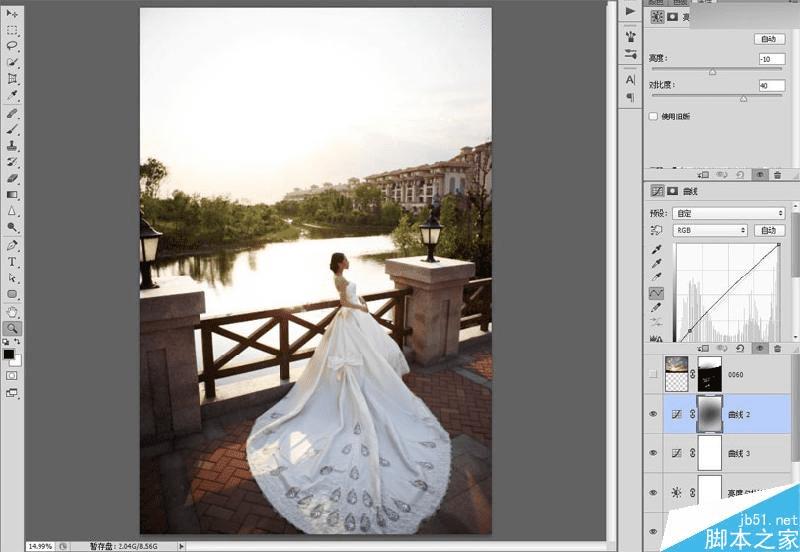Select the Move tool
The height and width of the screenshot is (552, 800).
pyautogui.click(x=12, y=14)
